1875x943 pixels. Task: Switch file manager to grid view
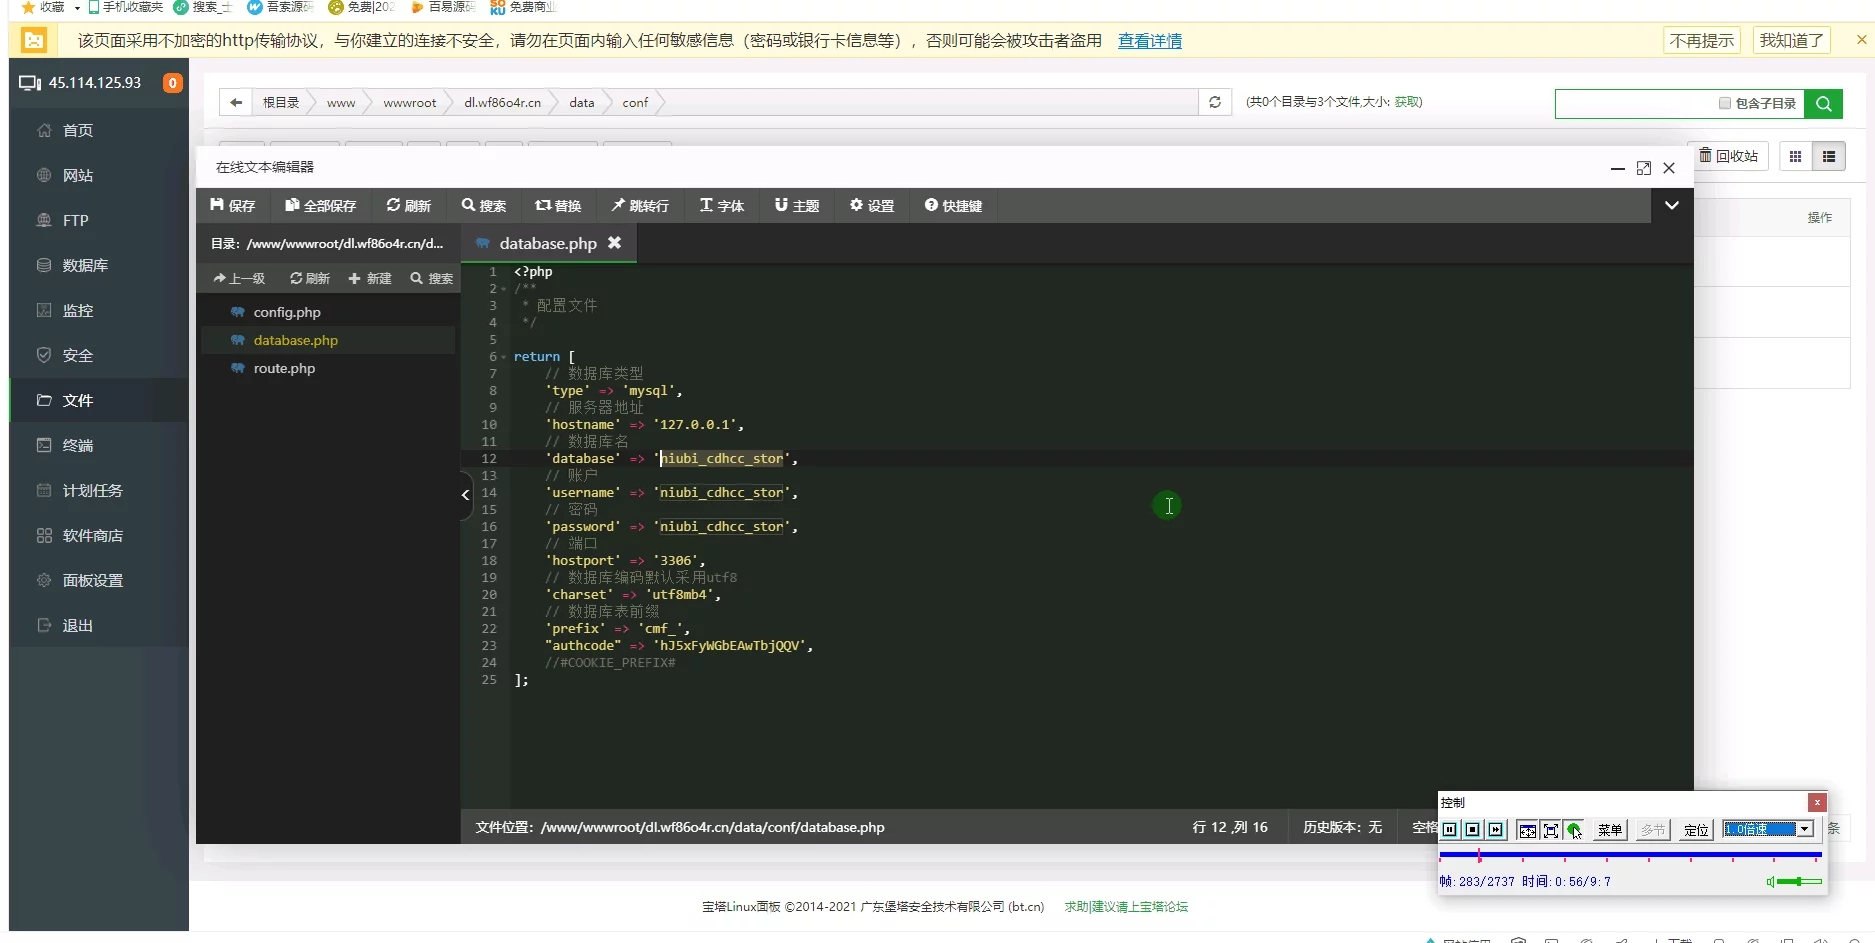pos(1795,156)
